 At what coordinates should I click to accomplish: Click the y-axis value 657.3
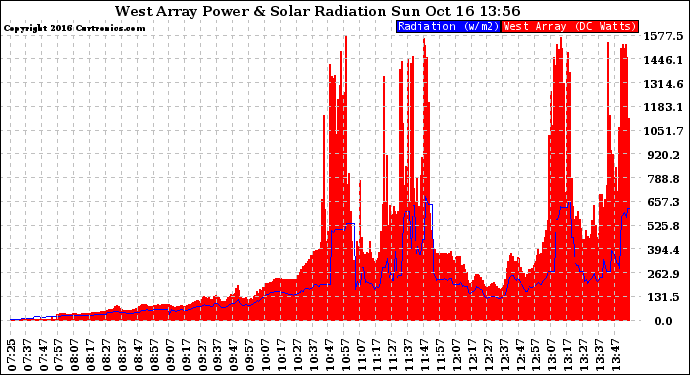click(665, 202)
